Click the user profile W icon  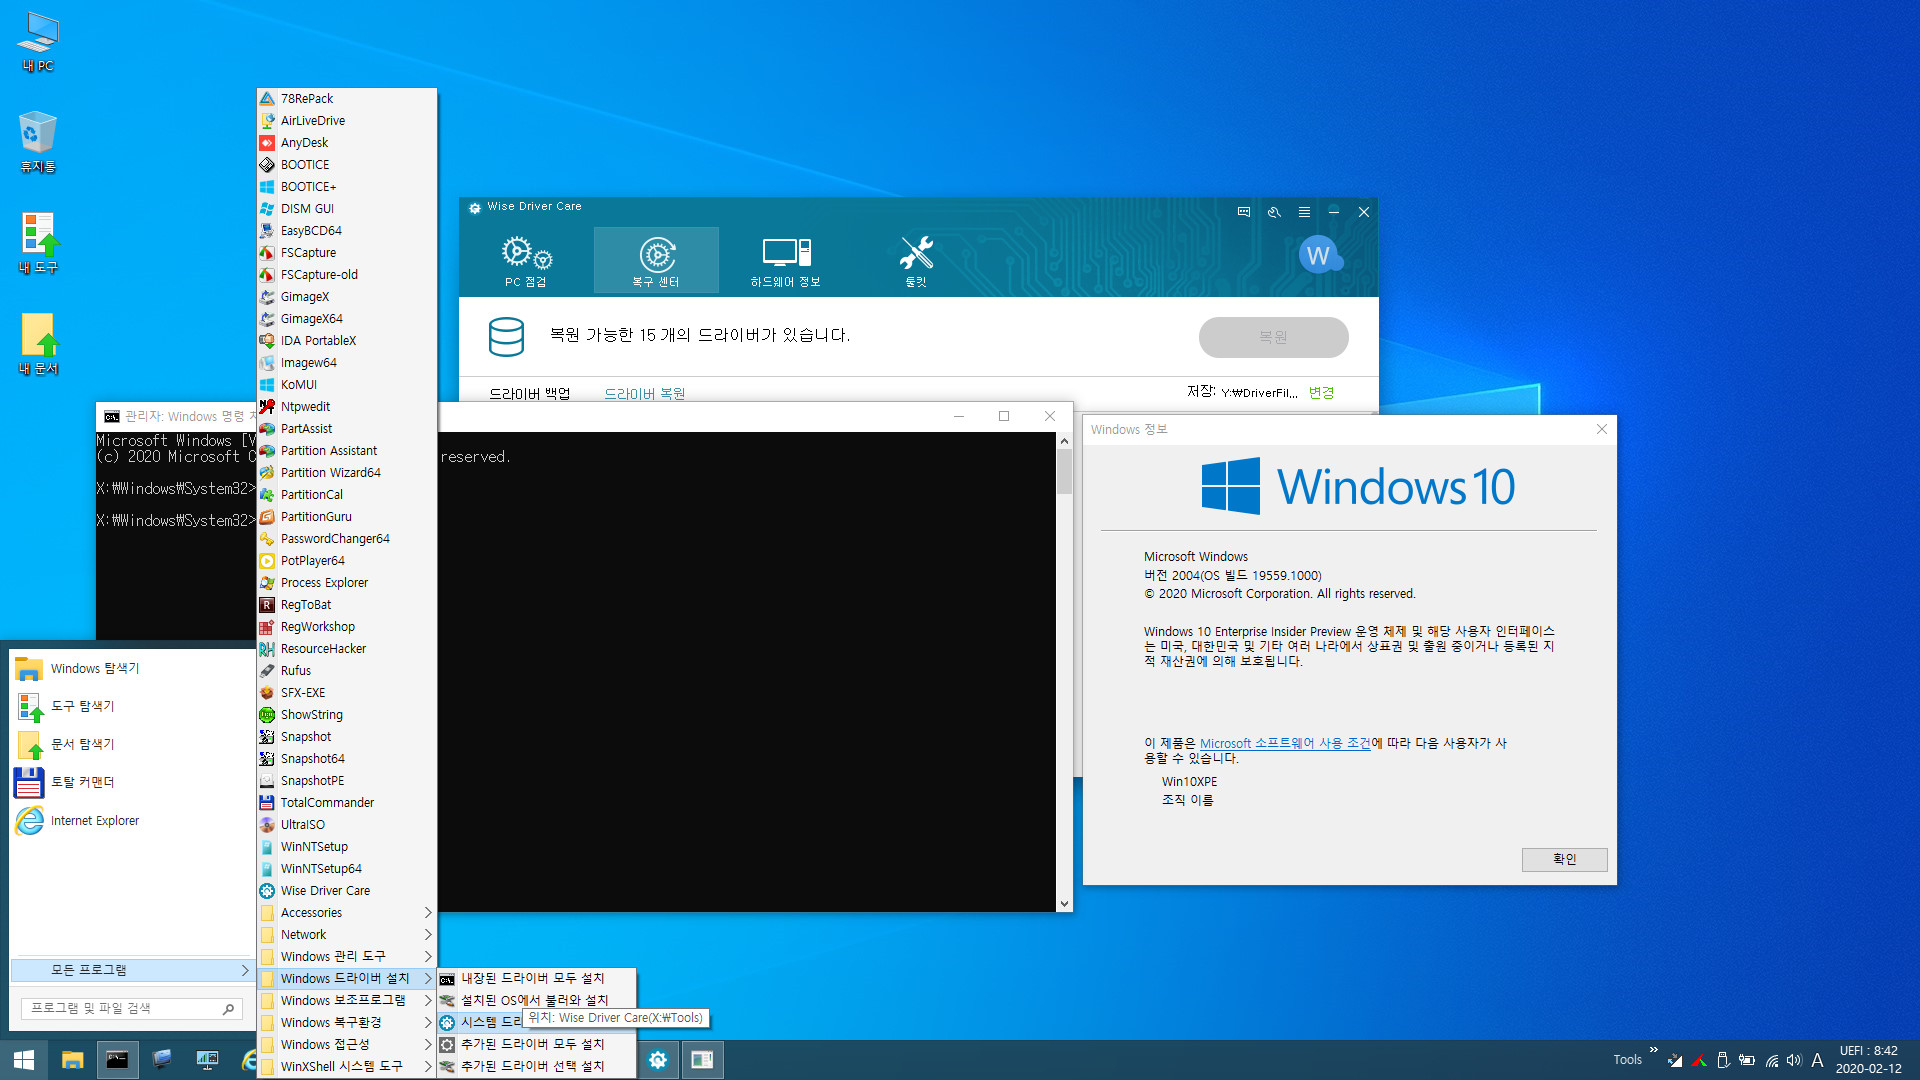pyautogui.click(x=1316, y=256)
